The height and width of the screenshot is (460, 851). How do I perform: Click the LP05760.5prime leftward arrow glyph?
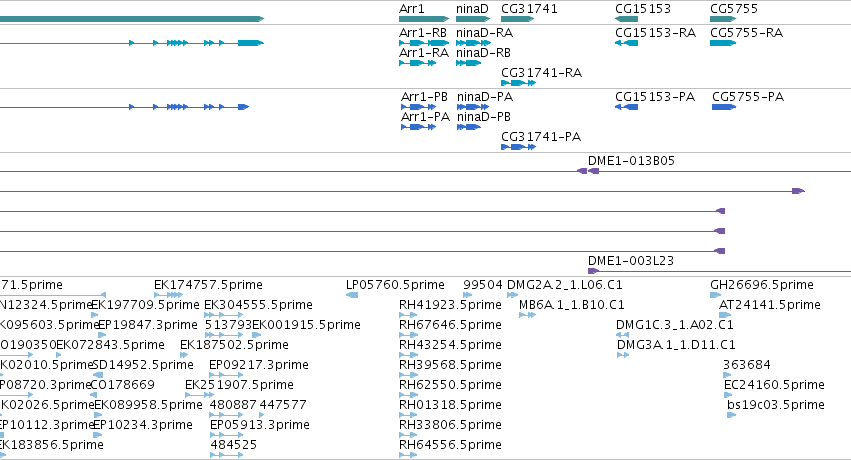pyautogui.click(x=352, y=295)
